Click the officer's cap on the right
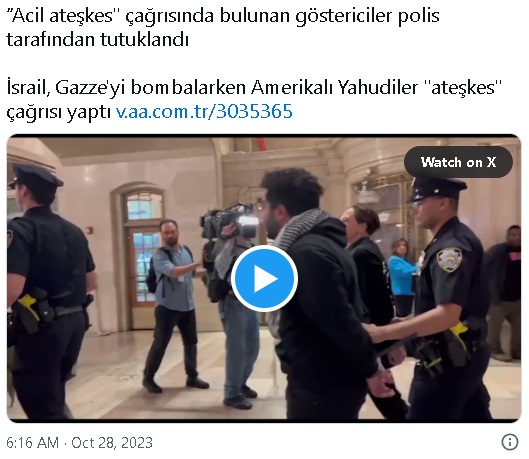Screen dimensions: 529x459 click(436, 189)
